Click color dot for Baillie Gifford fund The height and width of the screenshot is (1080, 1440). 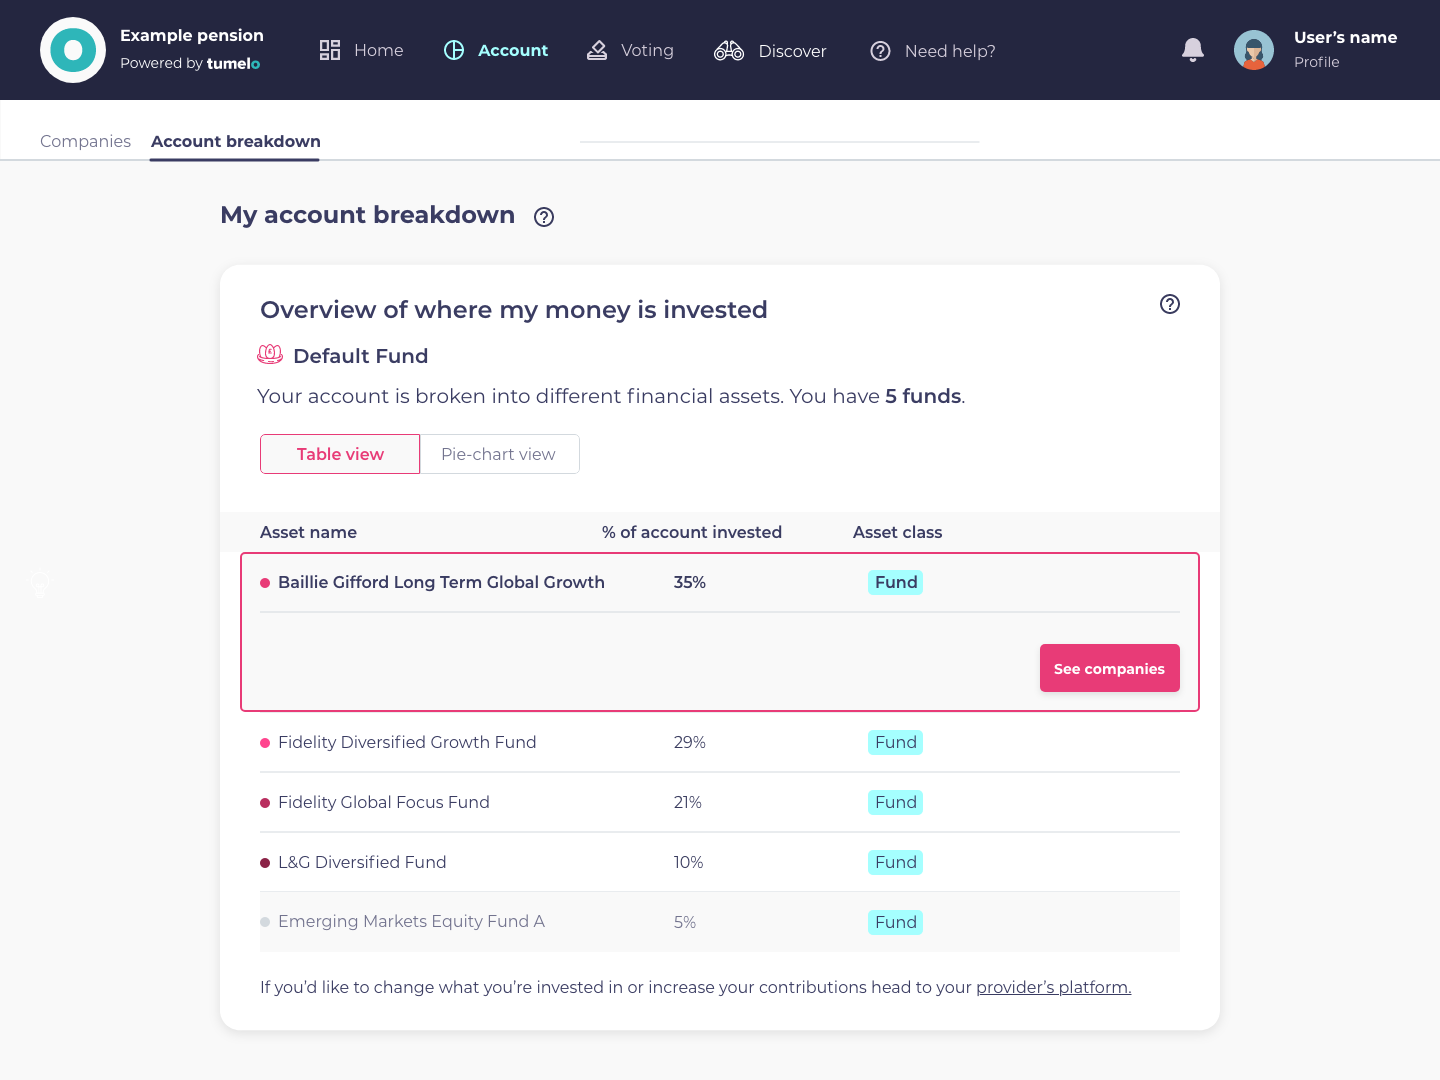(x=265, y=583)
